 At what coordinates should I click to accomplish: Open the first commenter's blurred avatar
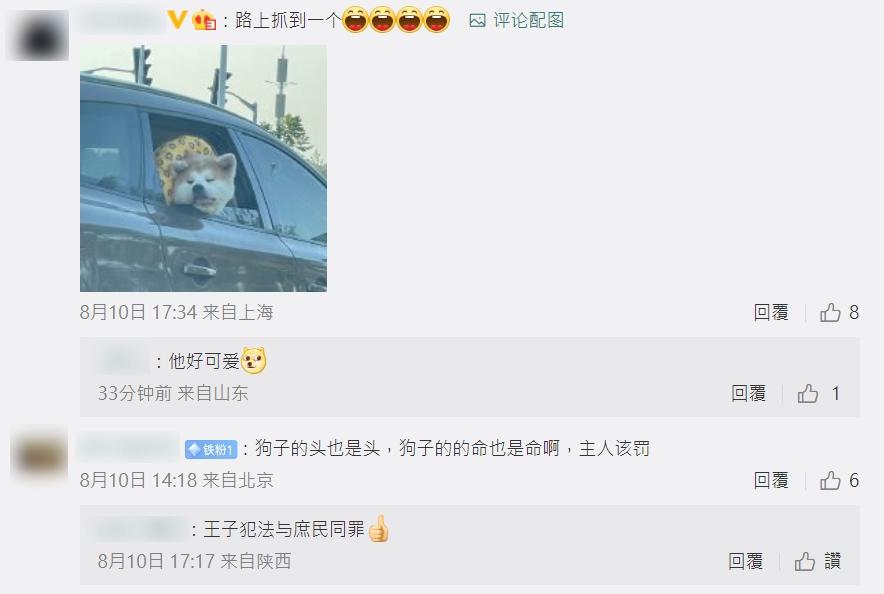coord(37,35)
